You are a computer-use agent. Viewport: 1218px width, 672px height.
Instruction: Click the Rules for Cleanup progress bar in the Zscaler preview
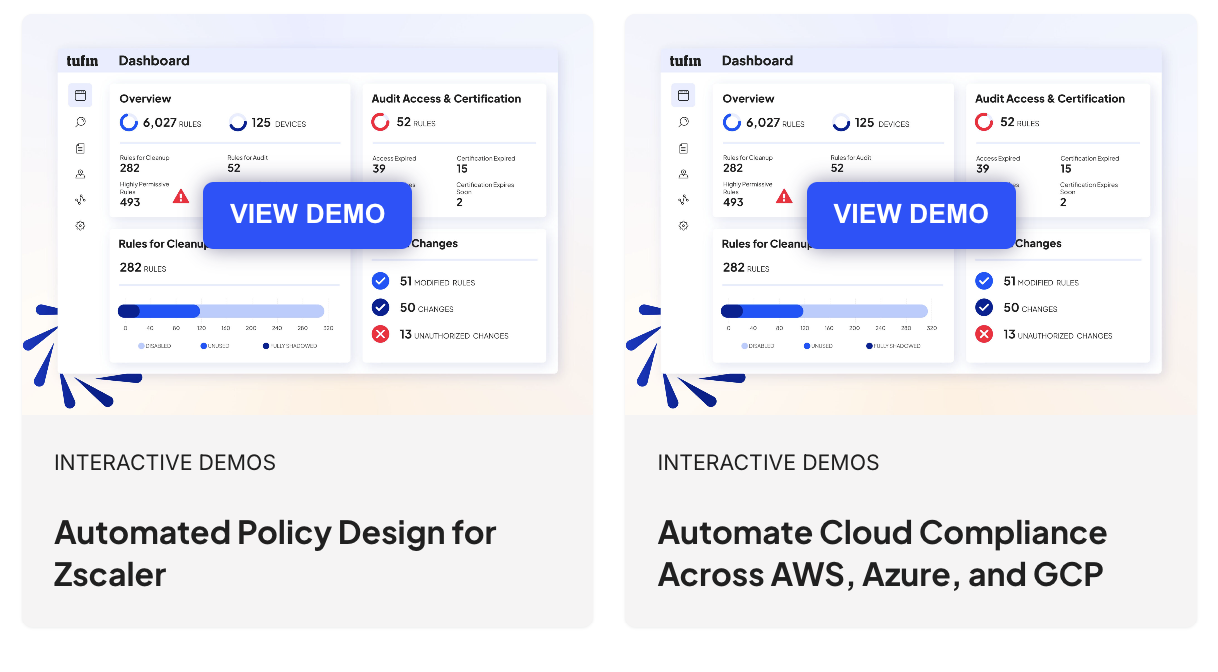pos(221,311)
